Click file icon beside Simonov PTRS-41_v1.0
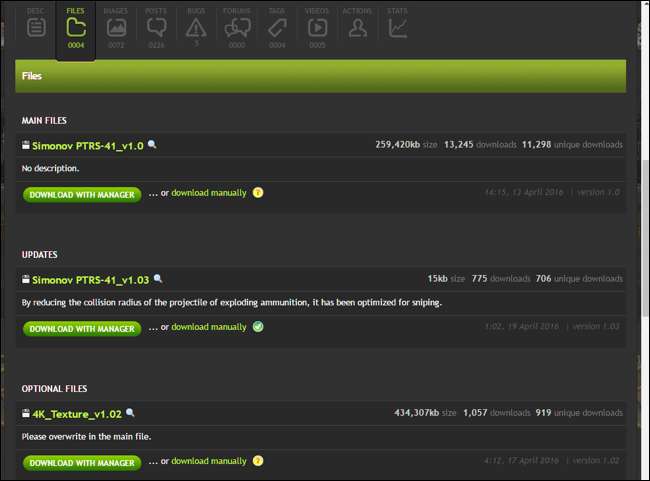The width and height of the screenshot is (650, 481). (x=26, y=145)
